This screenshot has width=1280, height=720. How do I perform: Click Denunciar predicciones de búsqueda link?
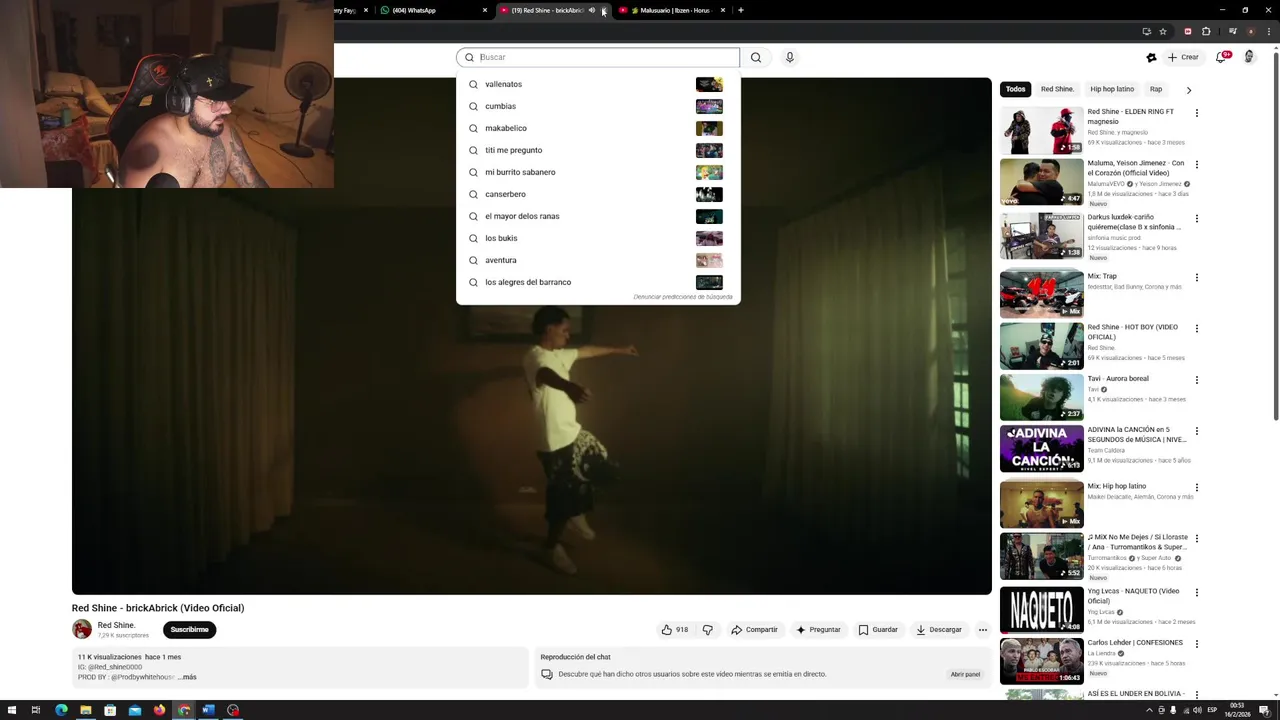click(x=683, y=297)
